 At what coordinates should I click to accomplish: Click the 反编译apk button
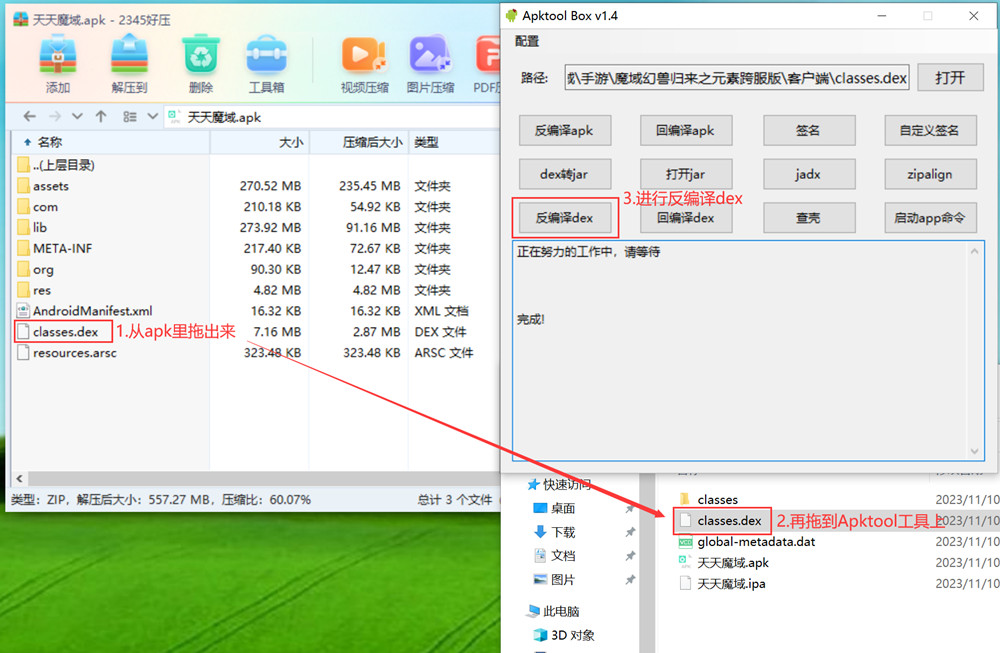(x=564, y=131)
